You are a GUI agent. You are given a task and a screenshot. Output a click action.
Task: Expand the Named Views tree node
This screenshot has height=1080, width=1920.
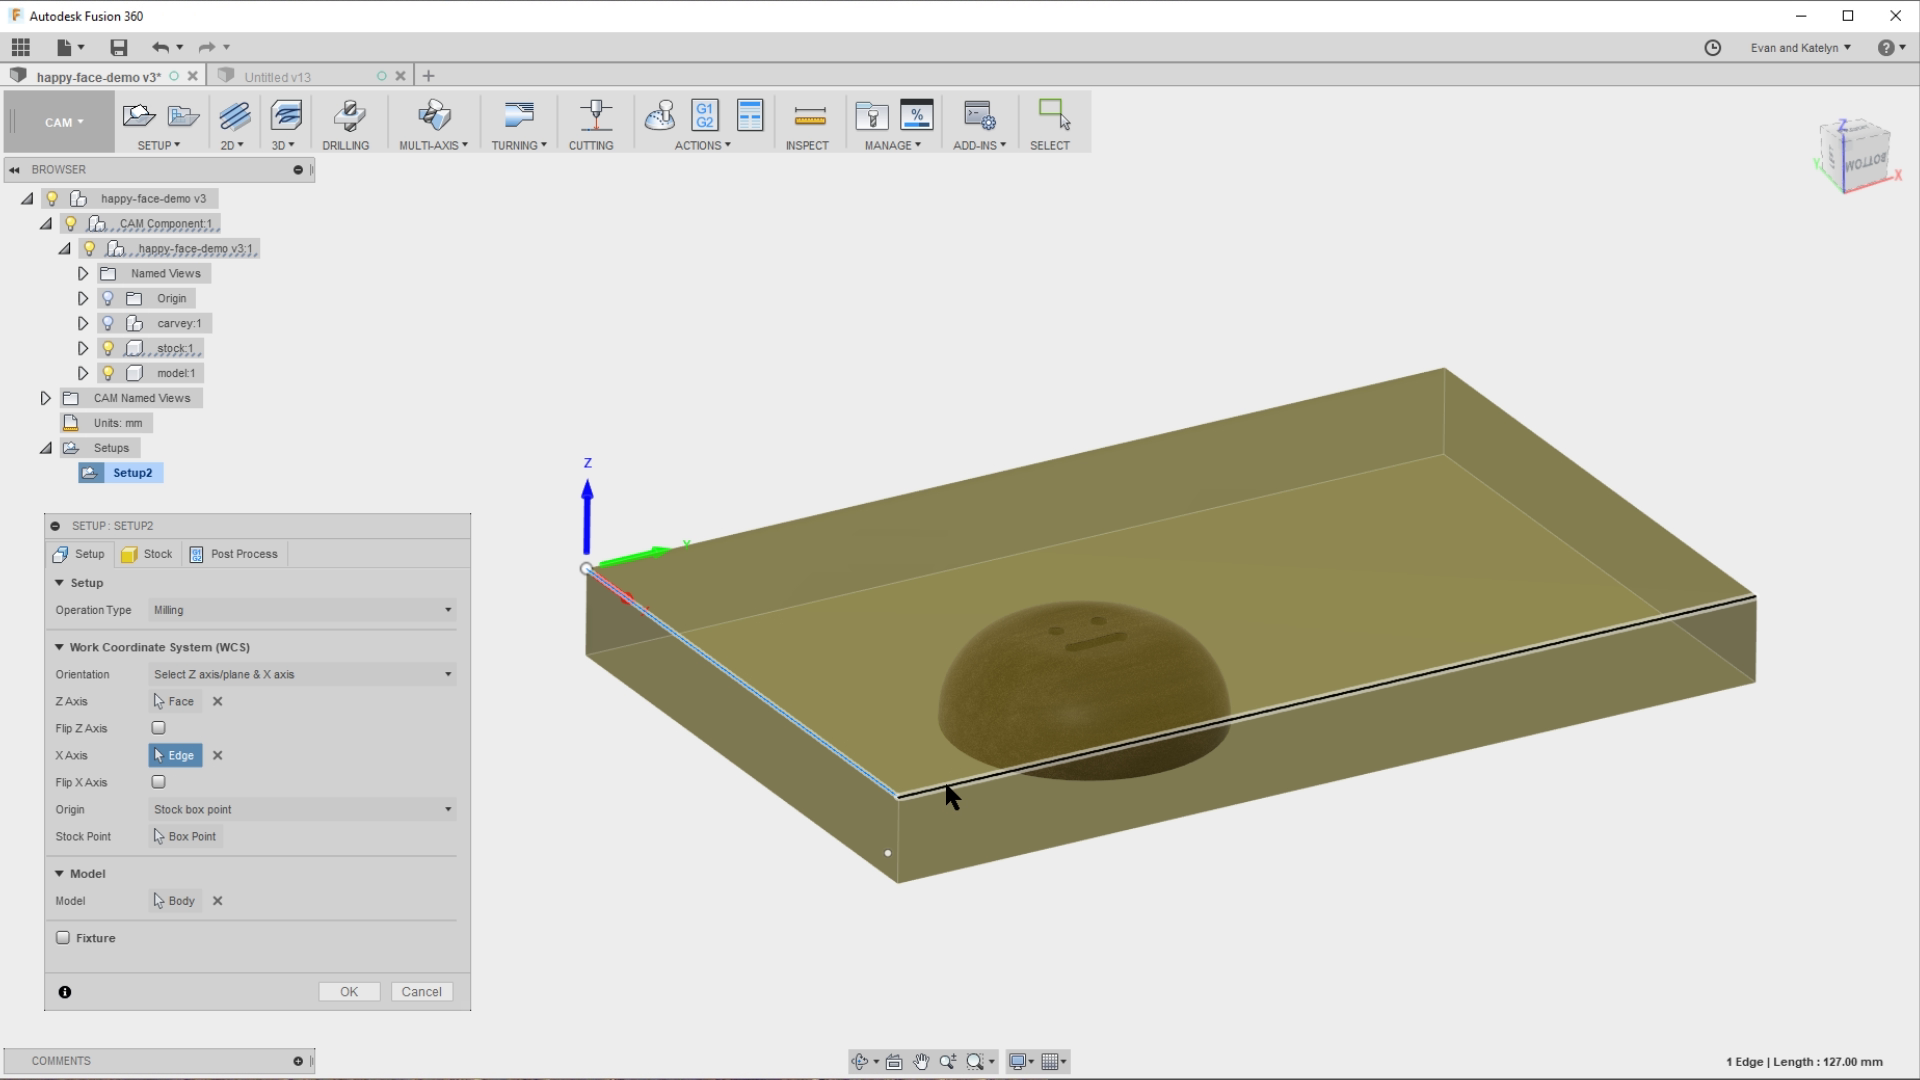click(83, 272)
